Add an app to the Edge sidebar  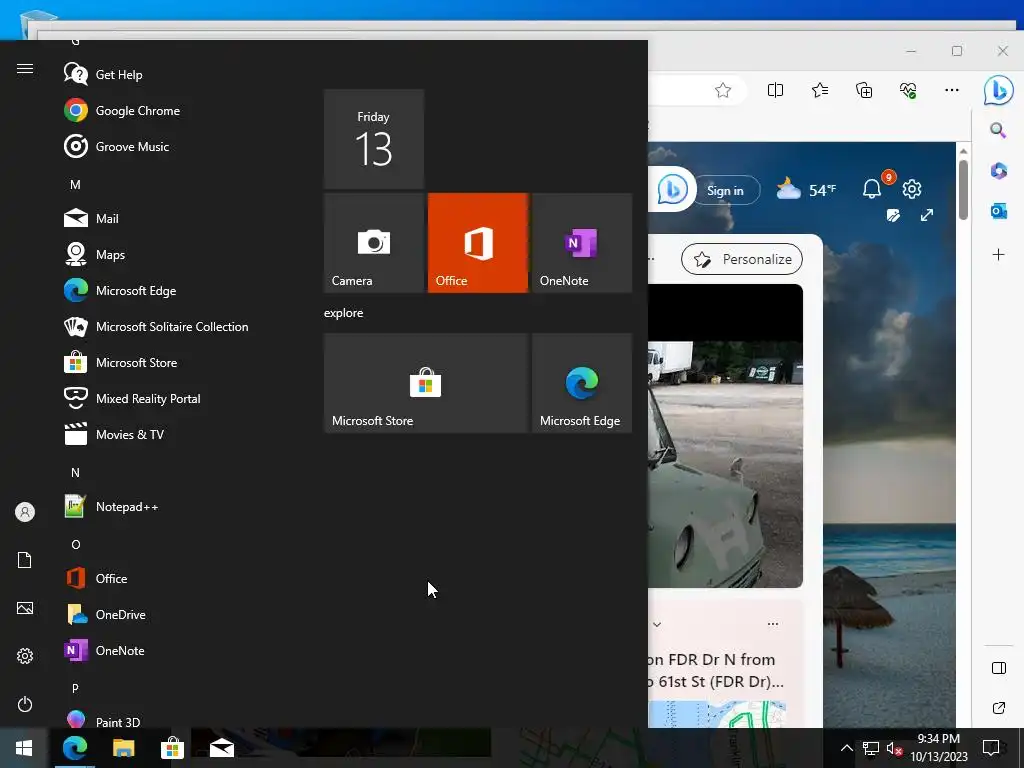click(999, 254)
